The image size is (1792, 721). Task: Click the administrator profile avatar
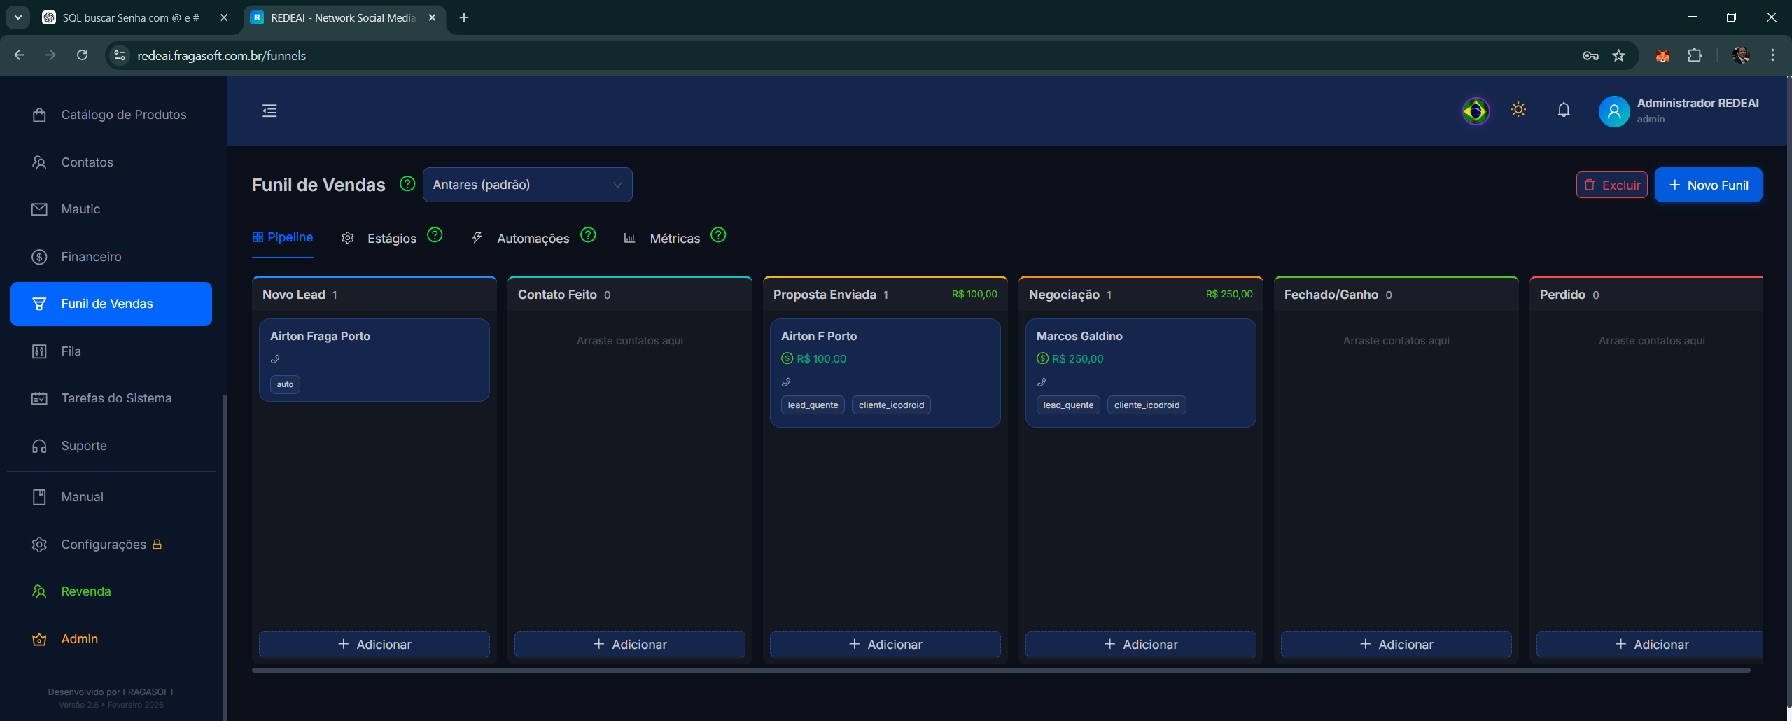coord(1613,111)
